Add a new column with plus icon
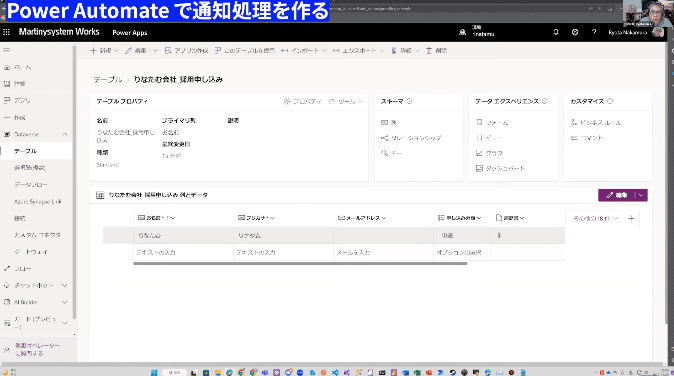This screenshot has height=376, width=674. pyautogui.click(x=631, y=218)
